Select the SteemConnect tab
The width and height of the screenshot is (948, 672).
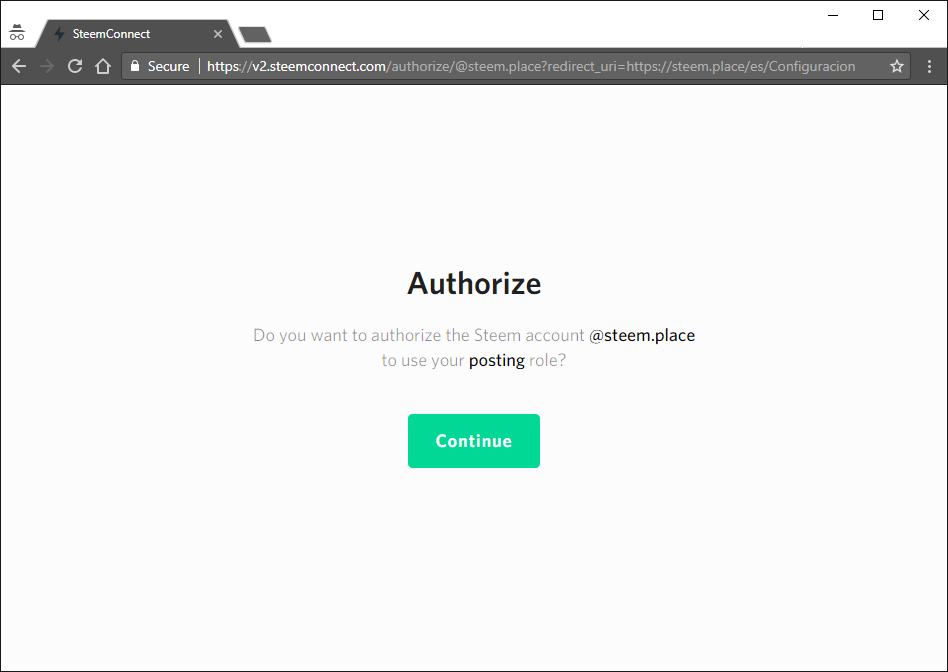pos(136,34)
